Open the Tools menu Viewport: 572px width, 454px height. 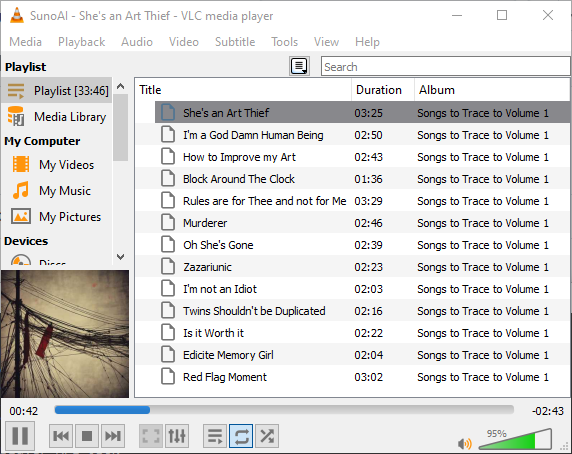(x=284, y=42)
